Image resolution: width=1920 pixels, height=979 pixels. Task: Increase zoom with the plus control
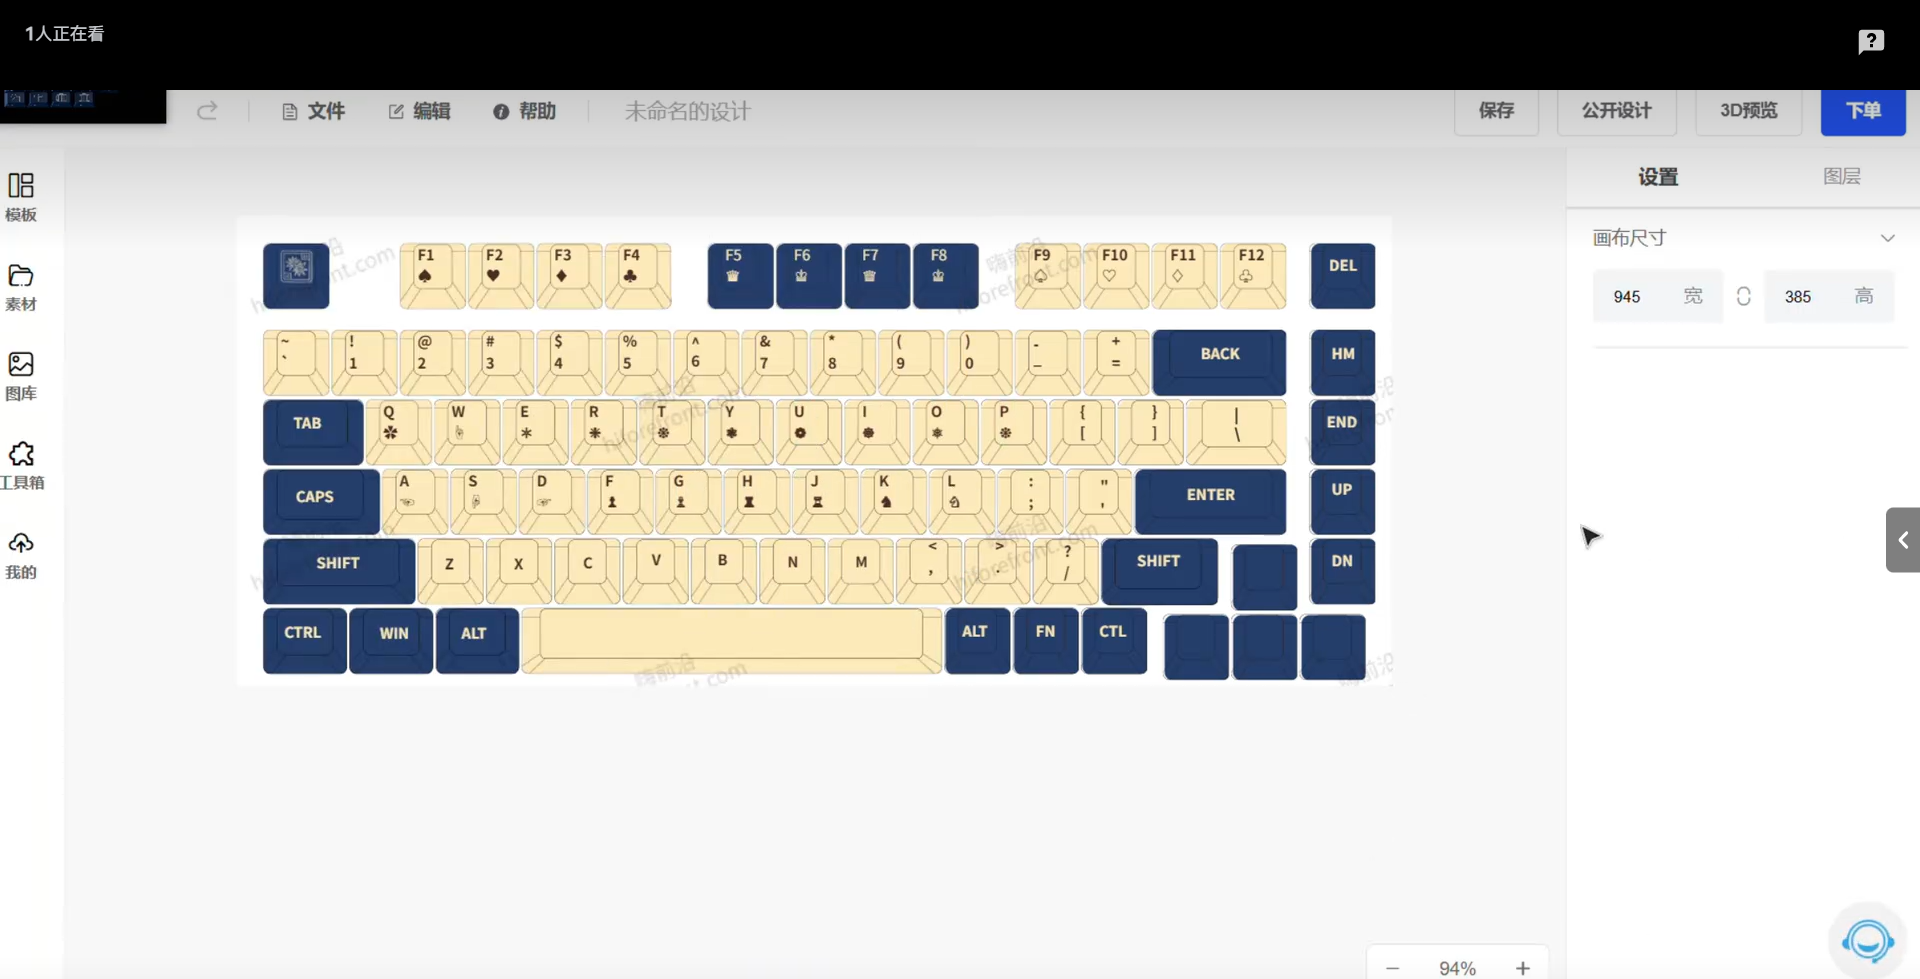1522,967
